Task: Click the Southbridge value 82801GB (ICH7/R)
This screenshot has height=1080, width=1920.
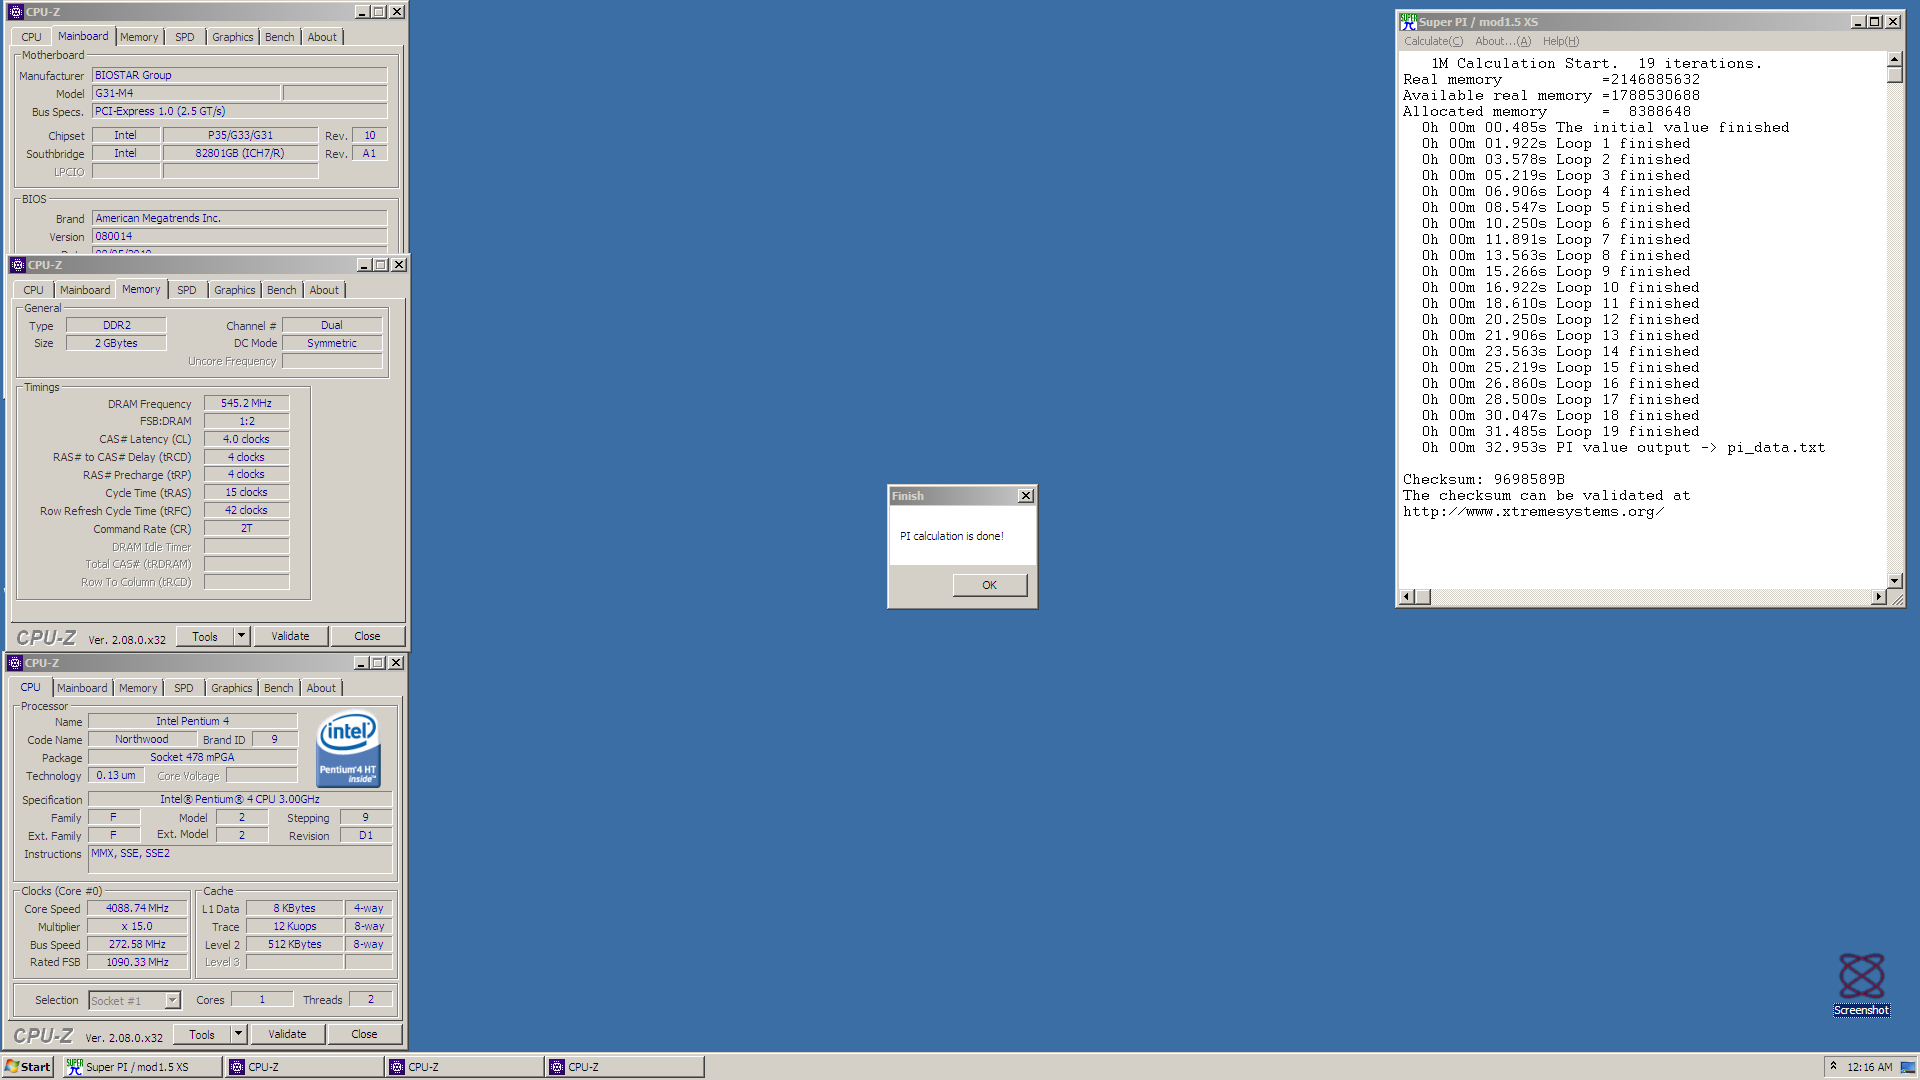Action: 240,153
